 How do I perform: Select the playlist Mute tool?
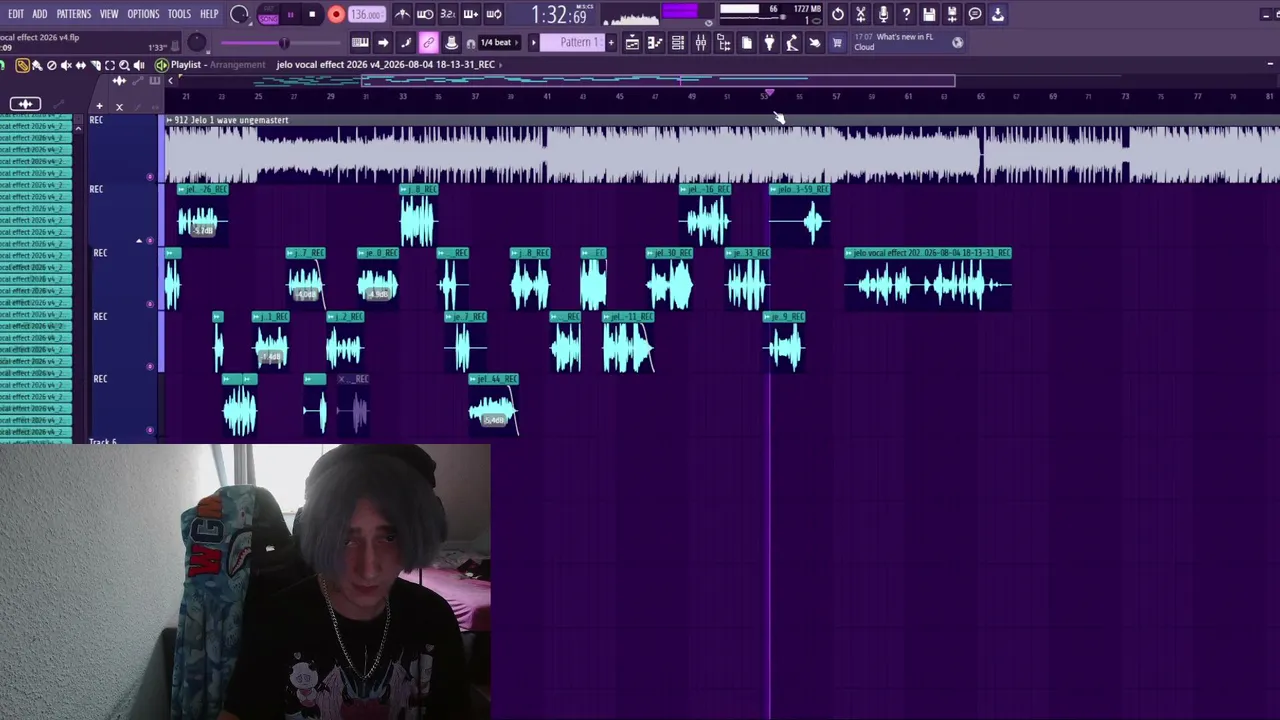(x=66, y=65)
